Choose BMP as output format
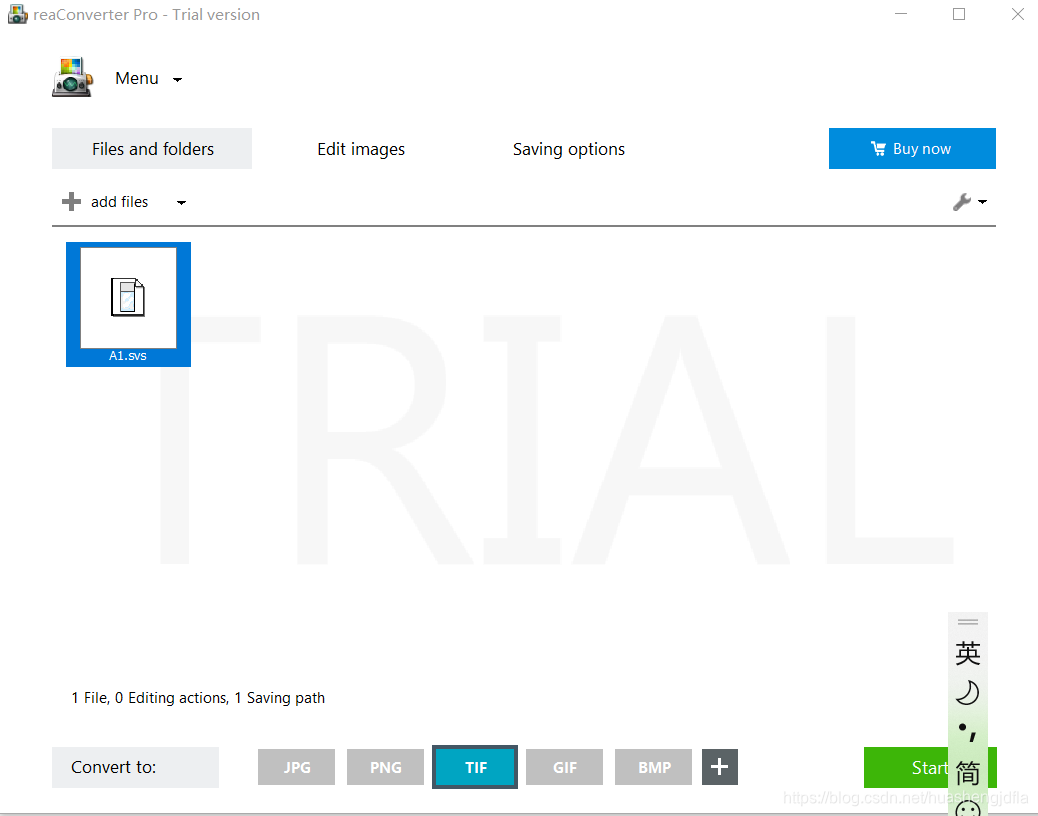Image resolution: width=1038 pixels, height=816 pixels. click(653, 767)
